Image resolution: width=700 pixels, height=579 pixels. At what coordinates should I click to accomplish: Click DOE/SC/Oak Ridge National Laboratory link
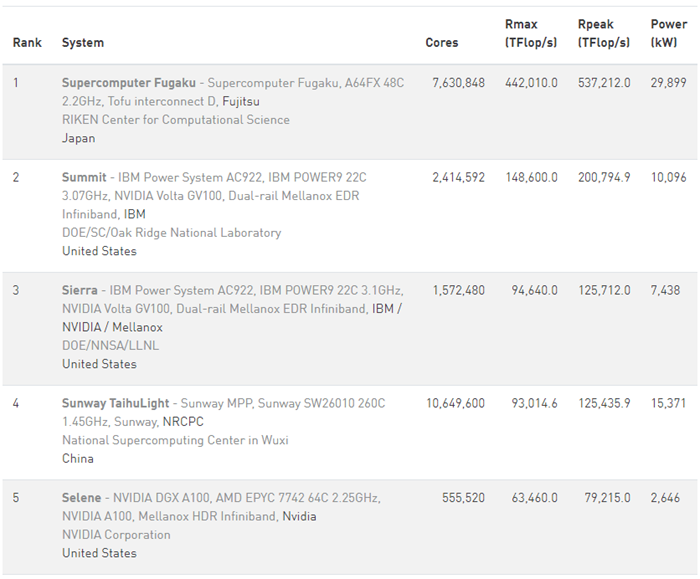[x=171, y=233]
